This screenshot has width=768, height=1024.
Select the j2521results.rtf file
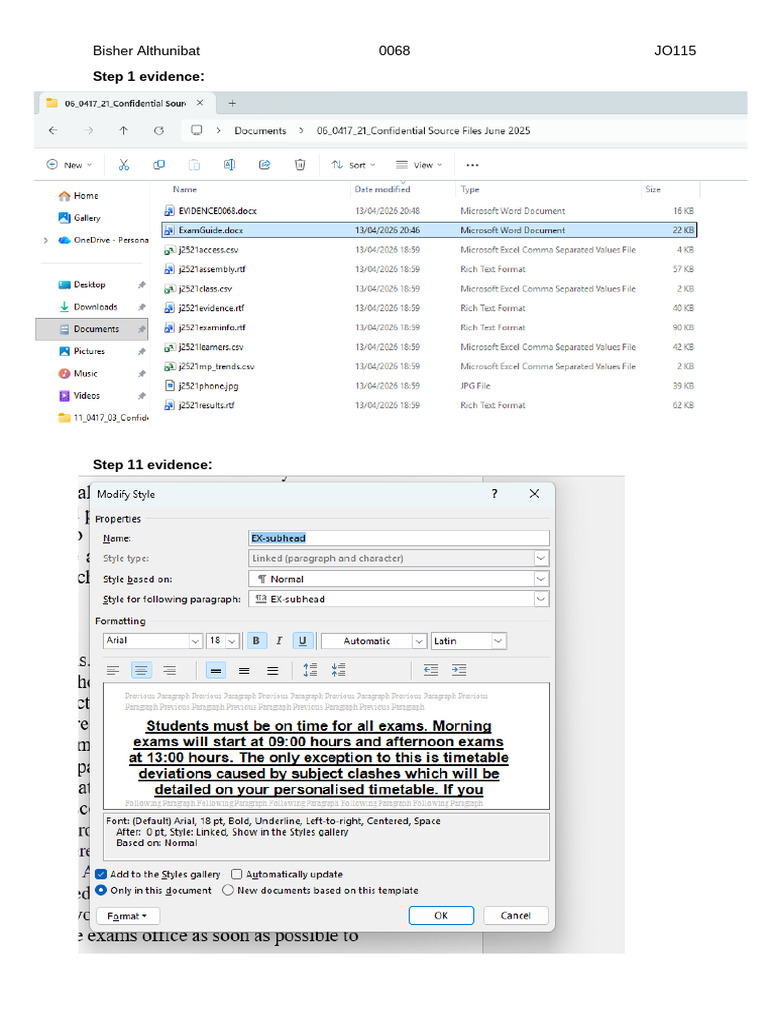[x=206, y=406]
